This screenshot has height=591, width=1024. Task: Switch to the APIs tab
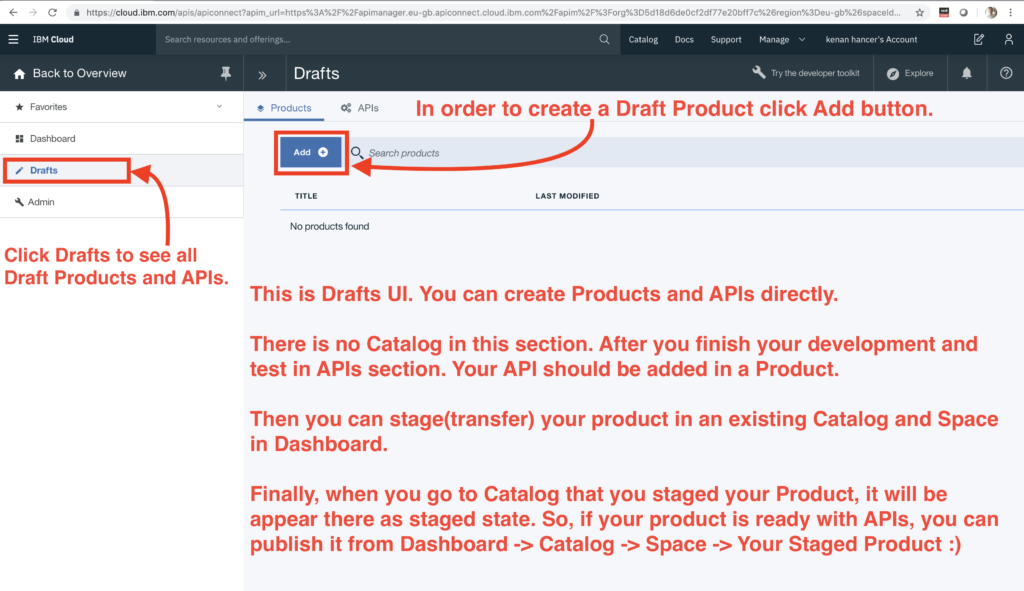(360, 108)
